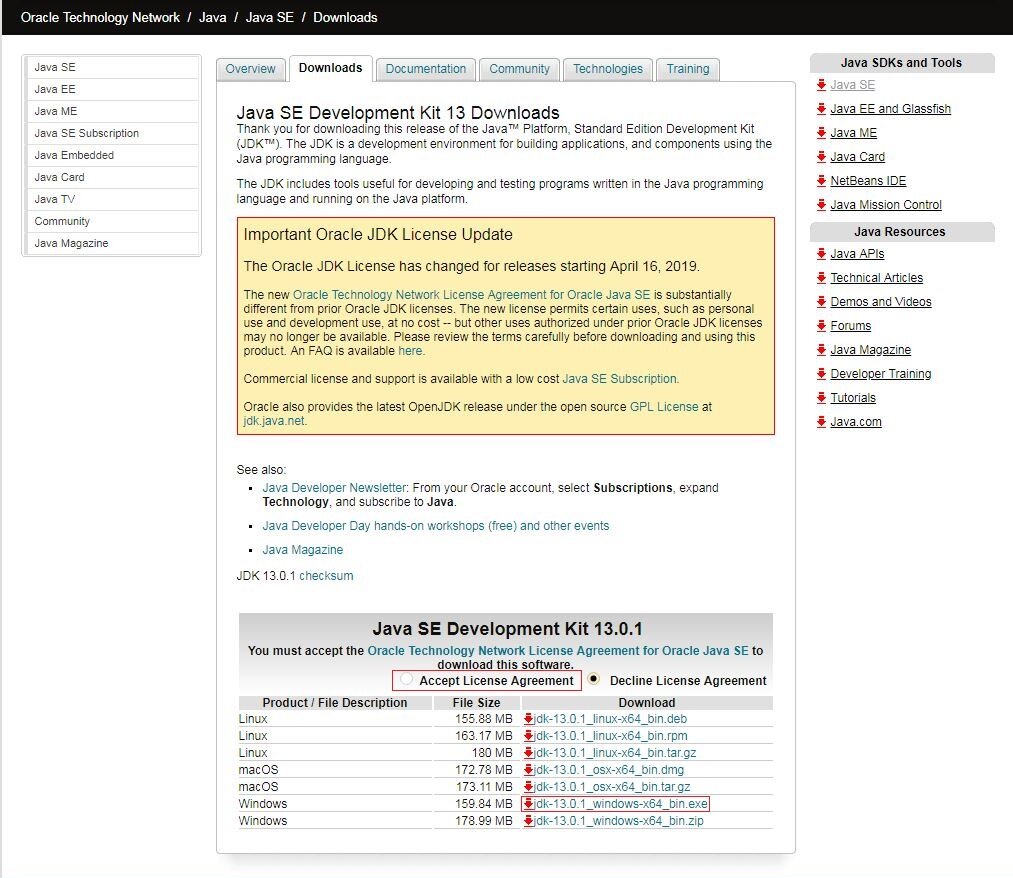Switch to the Documentation tab

(x=426, y=69)
